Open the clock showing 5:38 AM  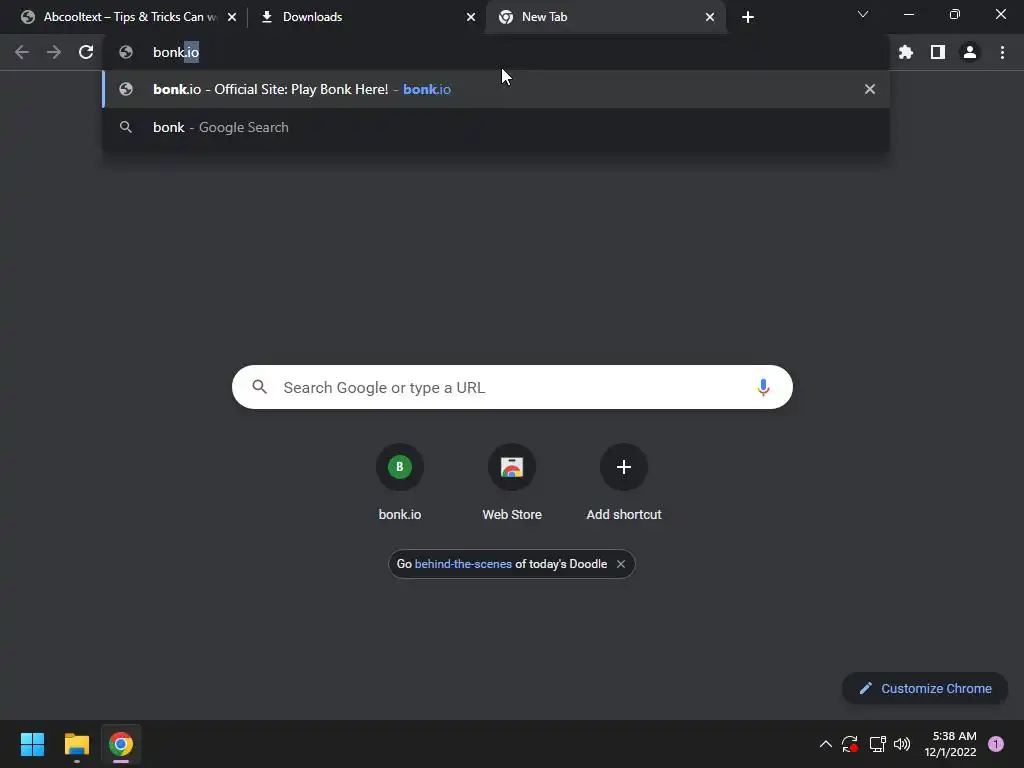950,744
